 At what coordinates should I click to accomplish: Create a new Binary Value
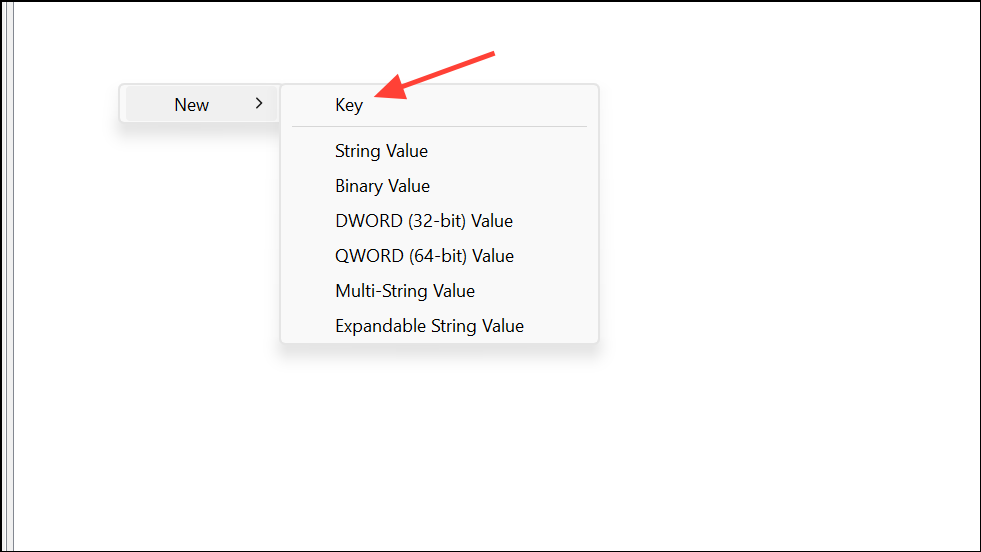coord(382,186)
